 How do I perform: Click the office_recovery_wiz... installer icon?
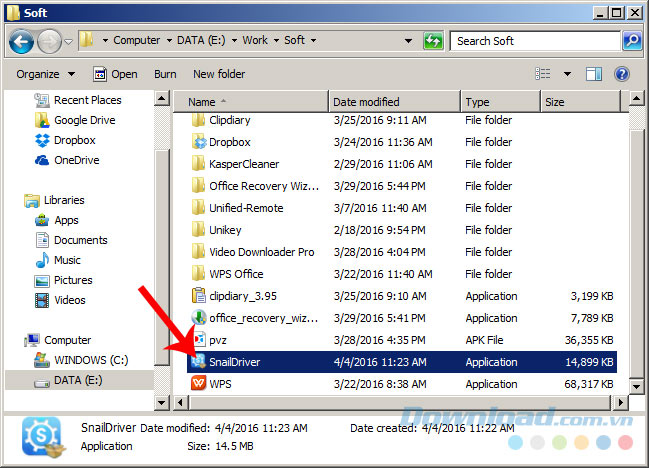(x=199, y=318)
